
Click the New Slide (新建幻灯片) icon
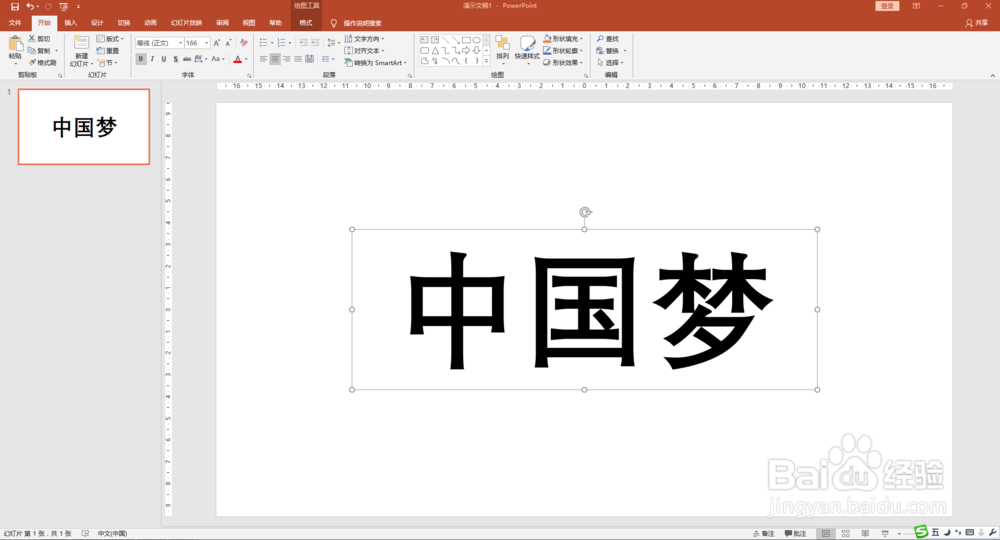coord(81,43)
